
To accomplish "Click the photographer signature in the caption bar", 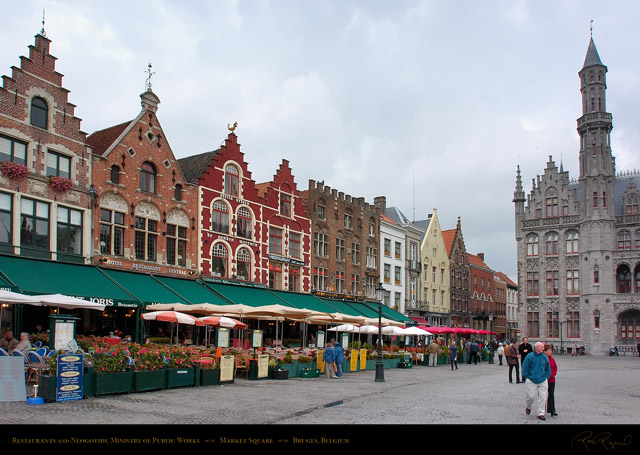I will 600,440.
